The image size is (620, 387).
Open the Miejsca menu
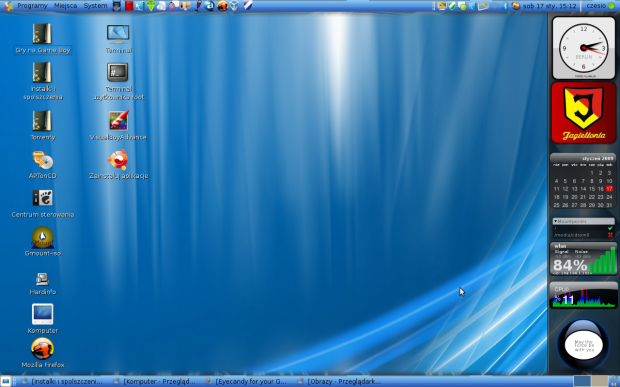pos(65,6)
